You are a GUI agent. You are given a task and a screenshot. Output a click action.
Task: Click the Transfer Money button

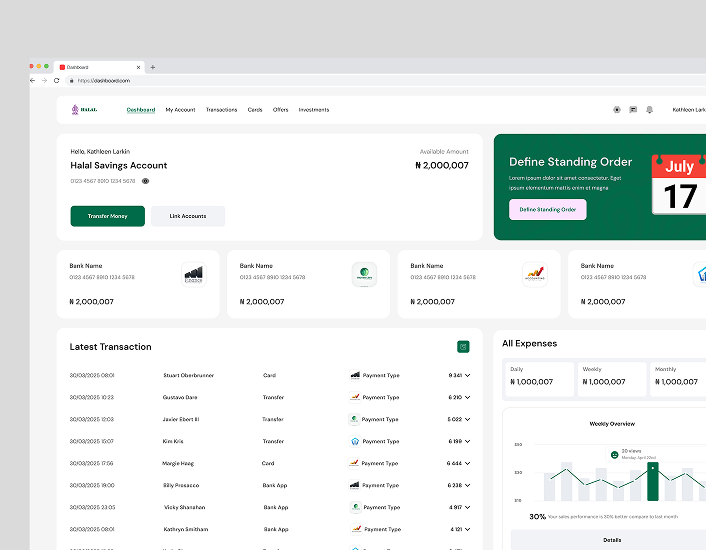click(x=108, y=216)
